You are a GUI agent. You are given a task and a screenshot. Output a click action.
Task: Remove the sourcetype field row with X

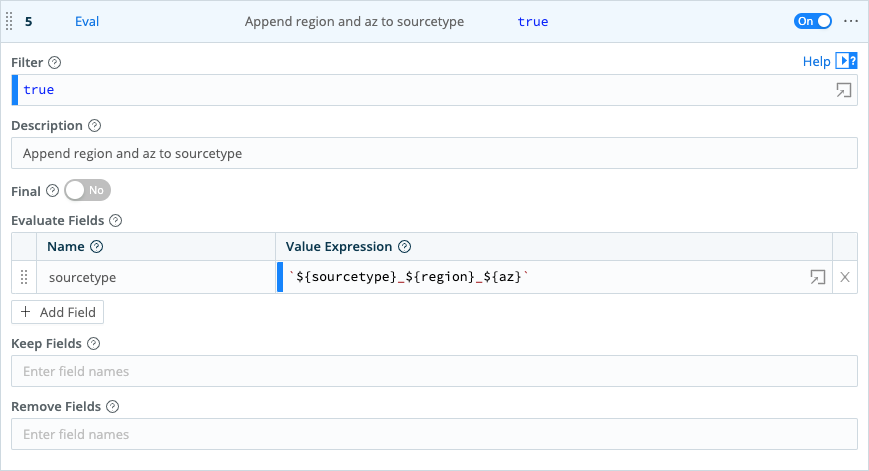click(x=845, y=277)
